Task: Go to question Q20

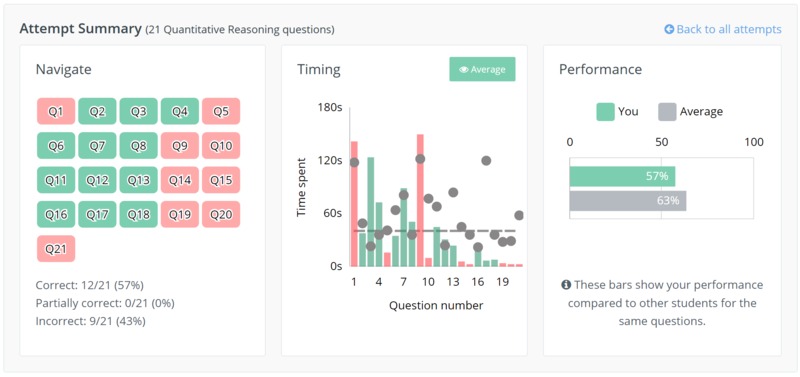Action: tap(221, 214)
